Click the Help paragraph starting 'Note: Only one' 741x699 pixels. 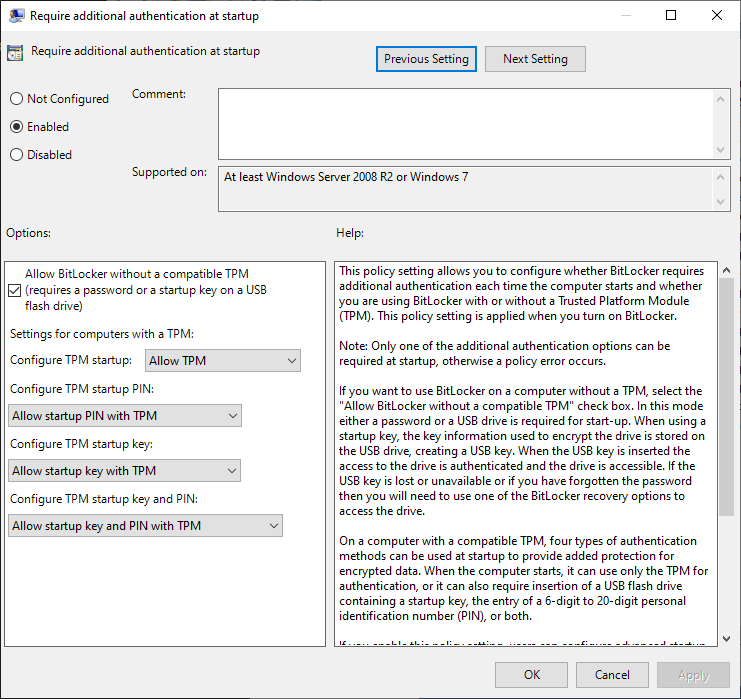[x=504, y=354]
